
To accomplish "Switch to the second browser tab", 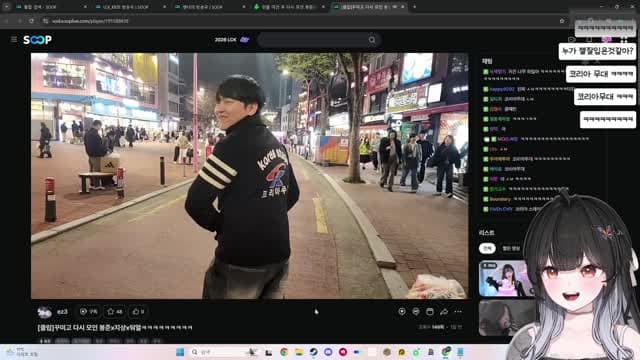I will 130,7.
